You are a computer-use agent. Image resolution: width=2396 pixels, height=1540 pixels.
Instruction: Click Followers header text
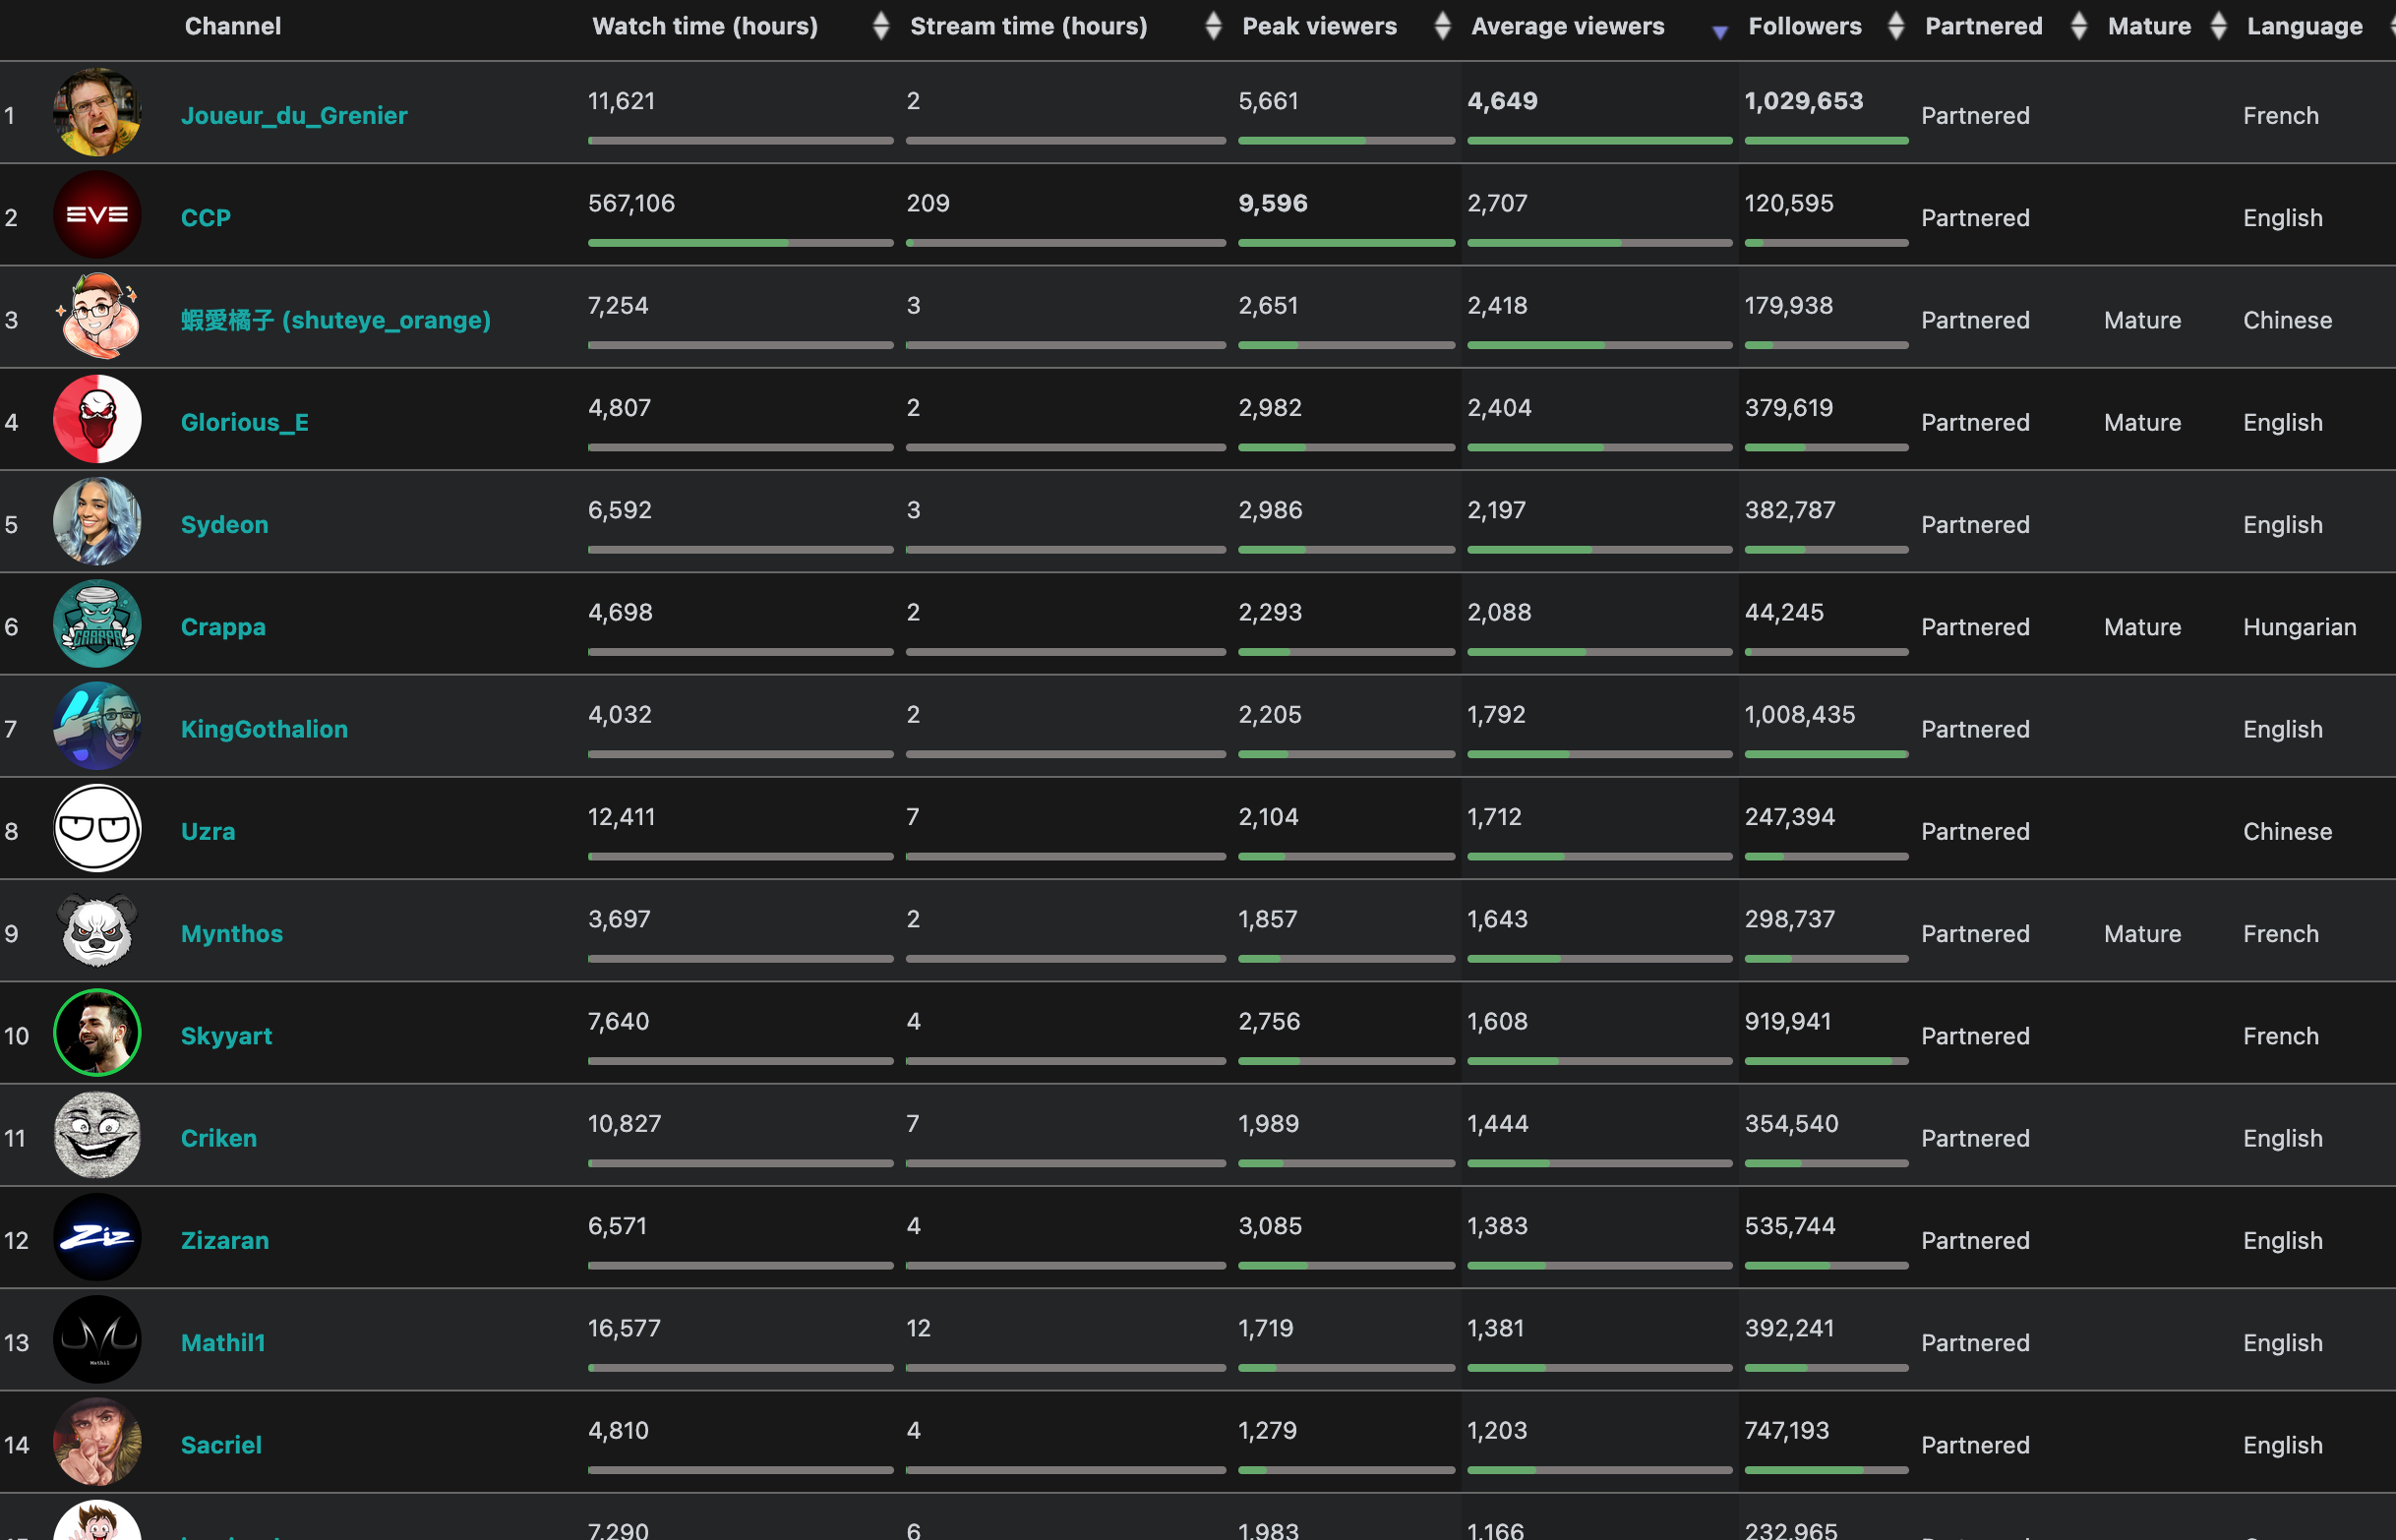pos(1804,26)
